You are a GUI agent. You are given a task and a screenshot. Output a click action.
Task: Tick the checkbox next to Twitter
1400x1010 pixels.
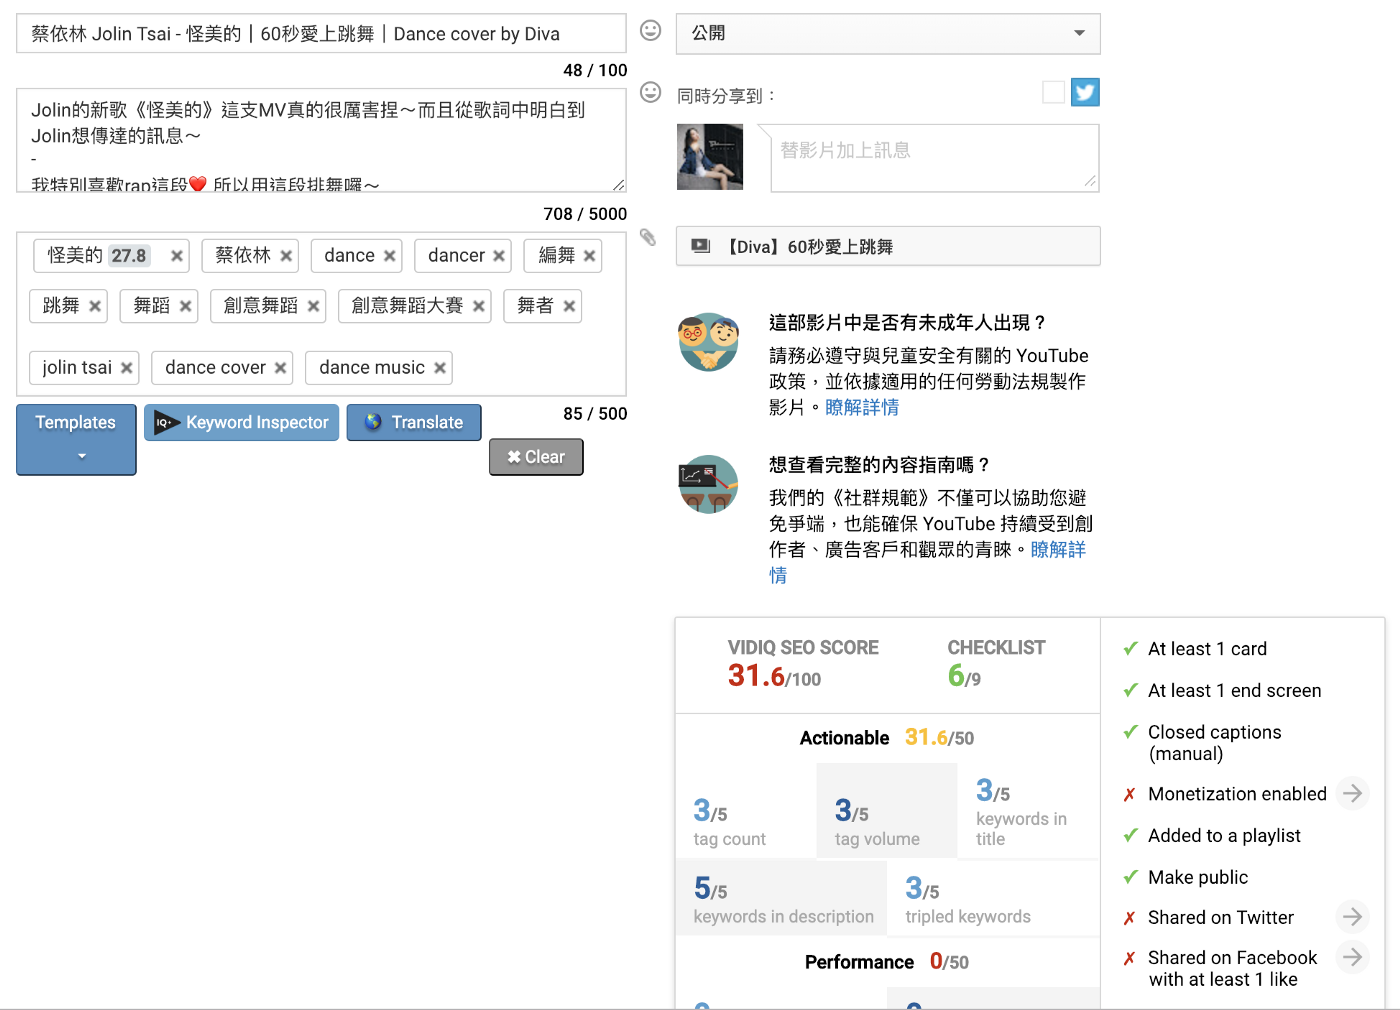[x=1053, y=92]
